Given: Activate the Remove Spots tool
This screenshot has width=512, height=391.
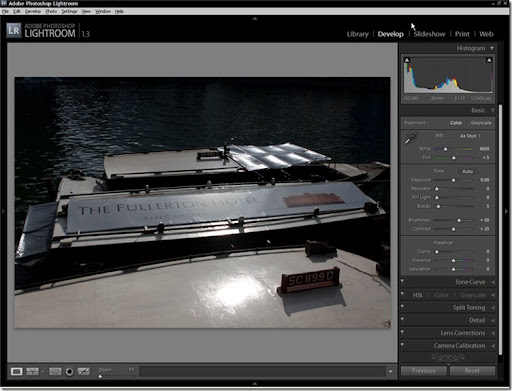Looking at the screenshot, I should (84, 371).
